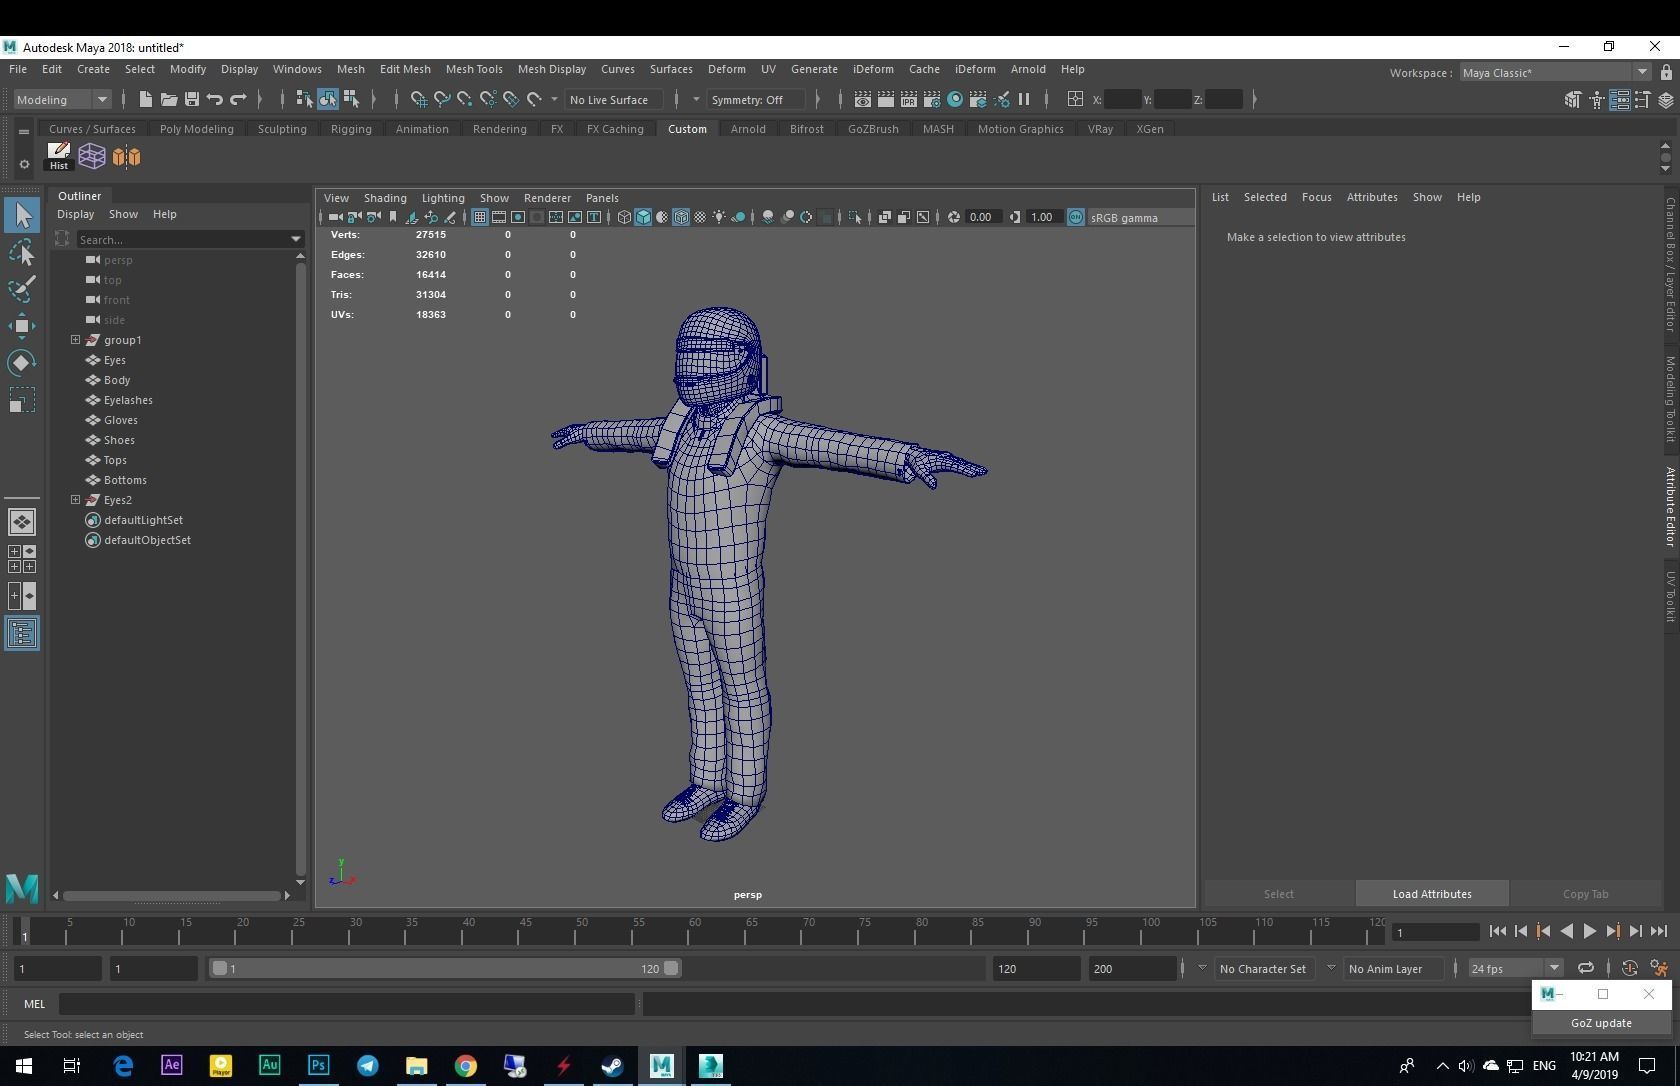Screen dimensions: 1680x1086
Task: Toggle the viewport grid display icon
Action: point(480,217)
